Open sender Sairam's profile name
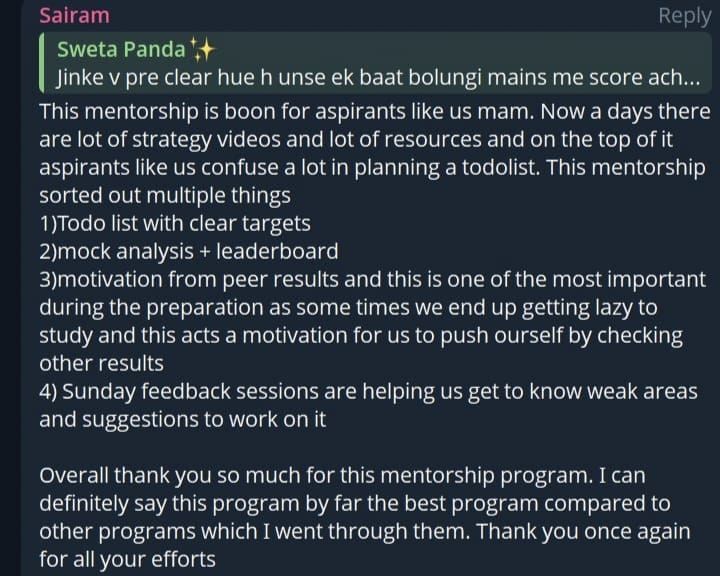720x576 pixels. coord(74,16)
